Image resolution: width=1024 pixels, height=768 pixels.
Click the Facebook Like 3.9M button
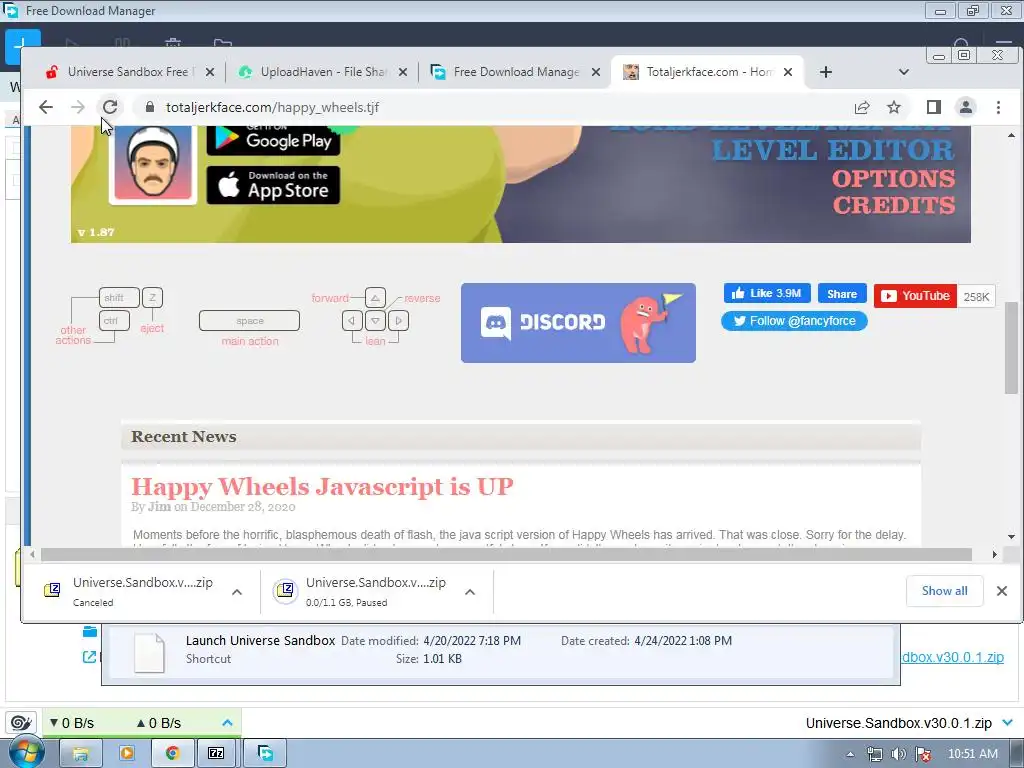(767, 293)
